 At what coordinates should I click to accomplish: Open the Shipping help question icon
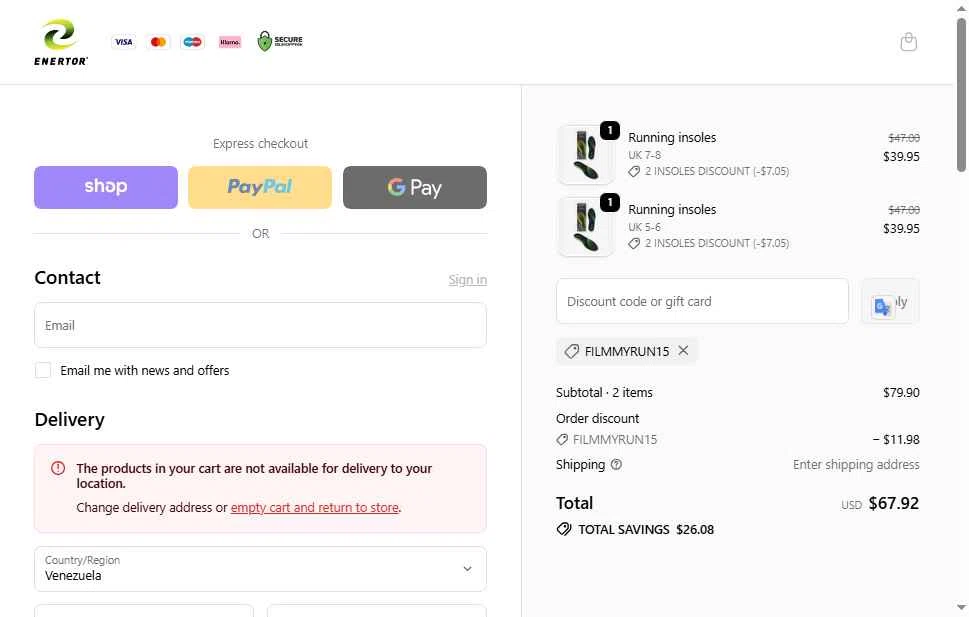point(616,464)
